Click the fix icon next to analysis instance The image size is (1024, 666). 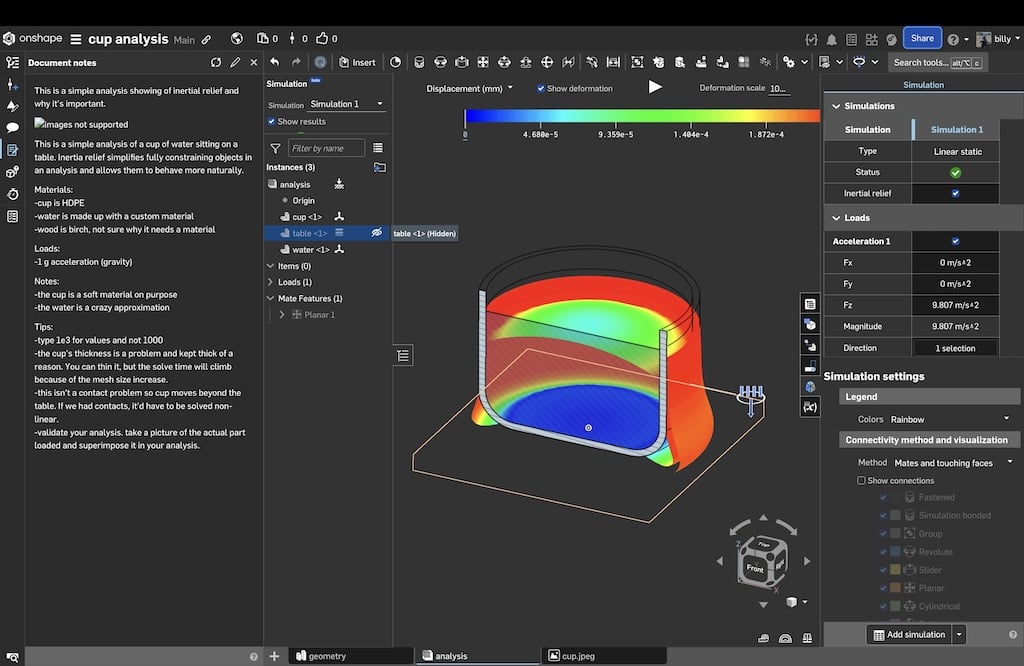(339, 184)
